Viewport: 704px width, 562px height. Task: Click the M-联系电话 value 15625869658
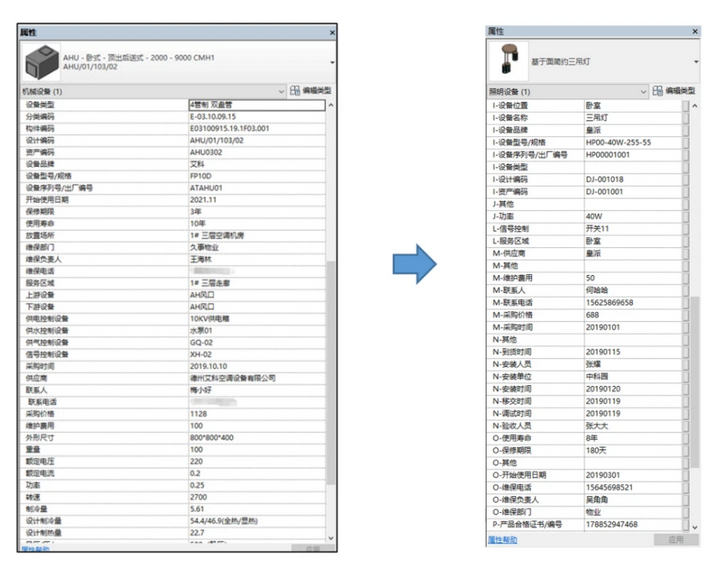click(x=609, y=303)
